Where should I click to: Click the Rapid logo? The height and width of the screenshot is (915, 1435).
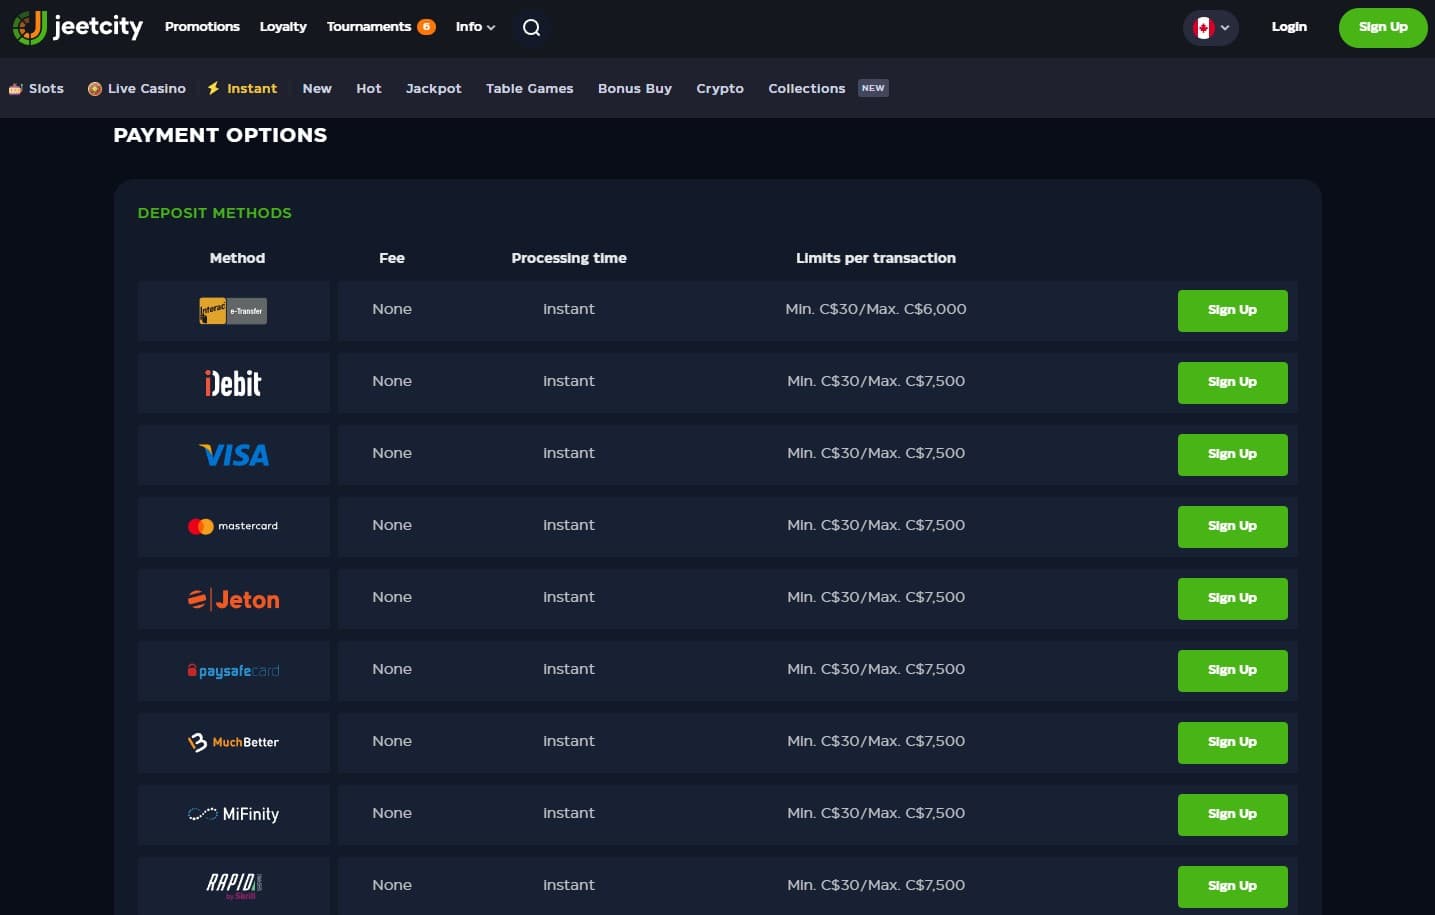(x=234, y=886)
